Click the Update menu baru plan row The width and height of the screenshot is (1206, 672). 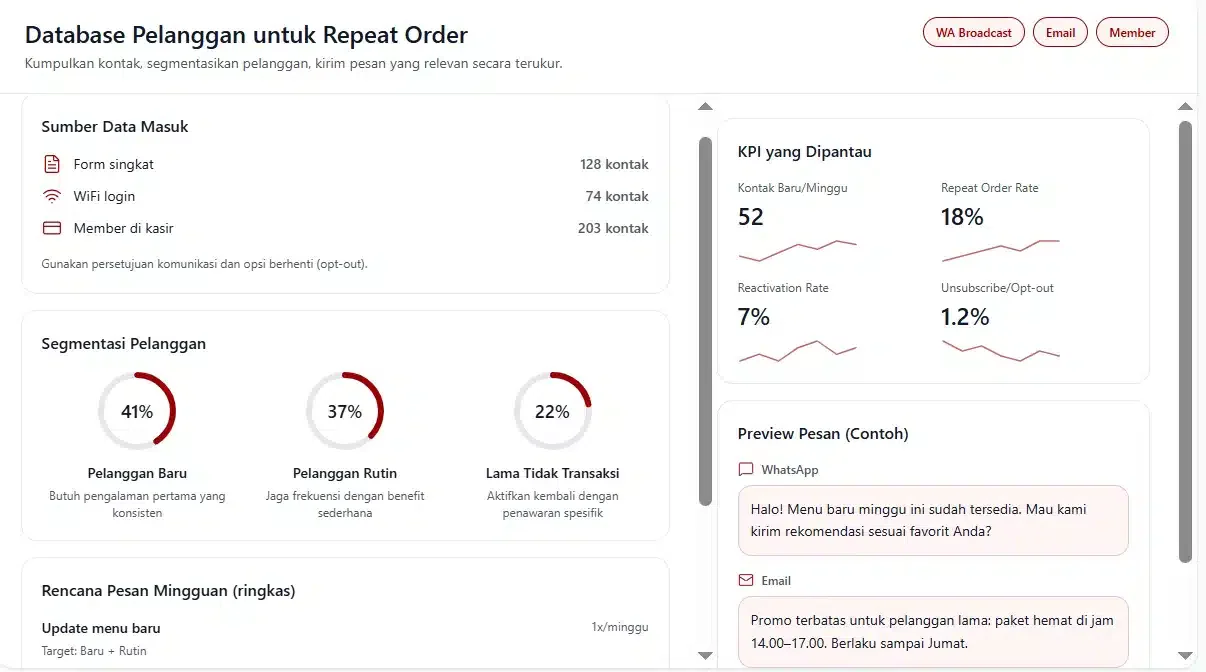345,639
